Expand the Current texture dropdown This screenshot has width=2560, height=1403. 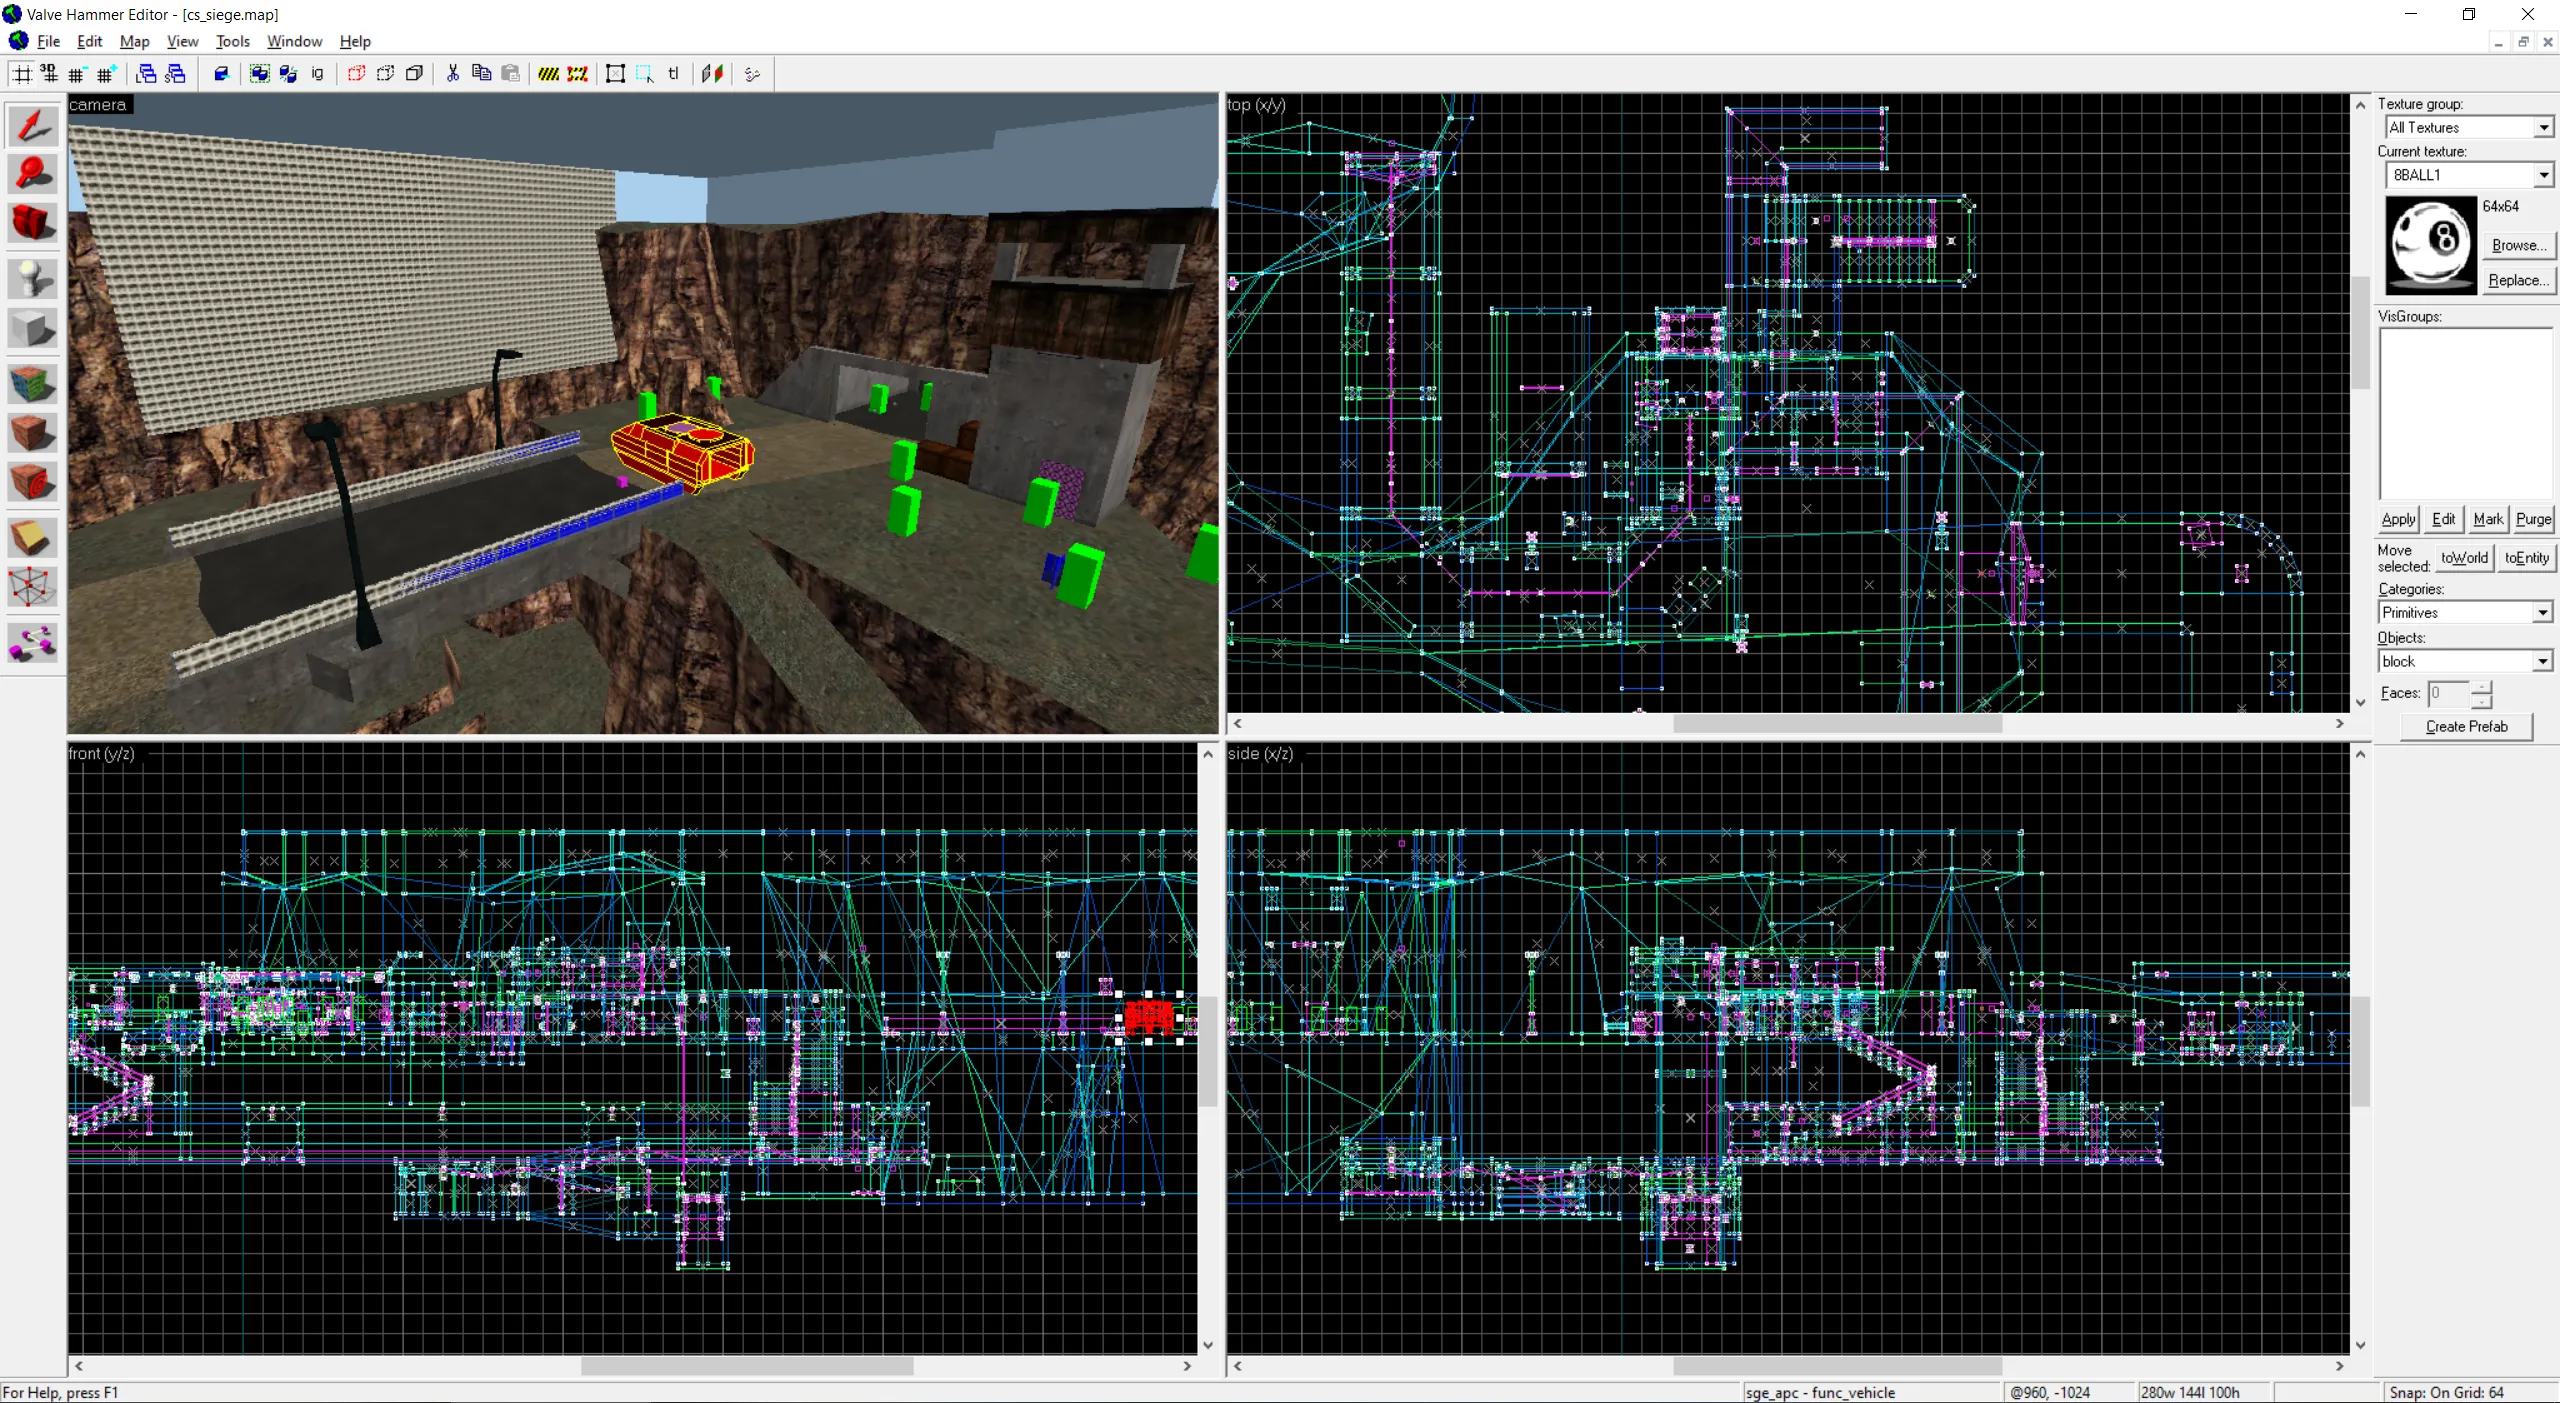coord(2543,175)
